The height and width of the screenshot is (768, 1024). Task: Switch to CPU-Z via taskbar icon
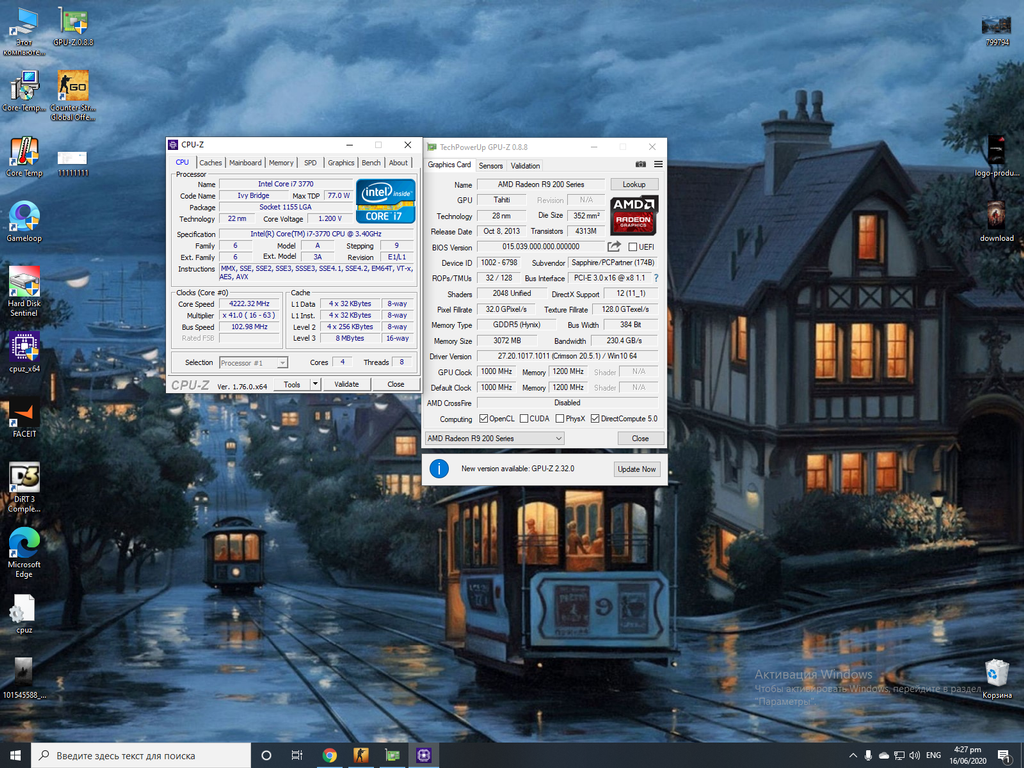click(x=423, y=755)
